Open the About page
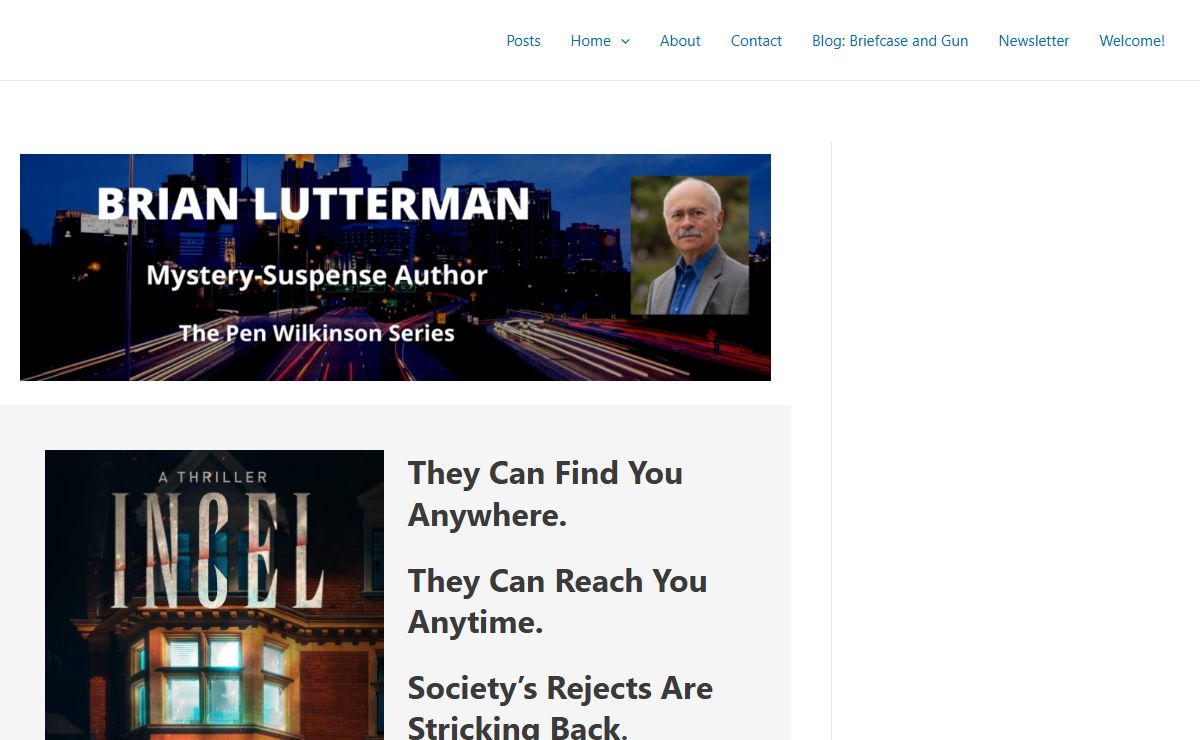This screenshot has width=1200, height=740. click(680, 41)
